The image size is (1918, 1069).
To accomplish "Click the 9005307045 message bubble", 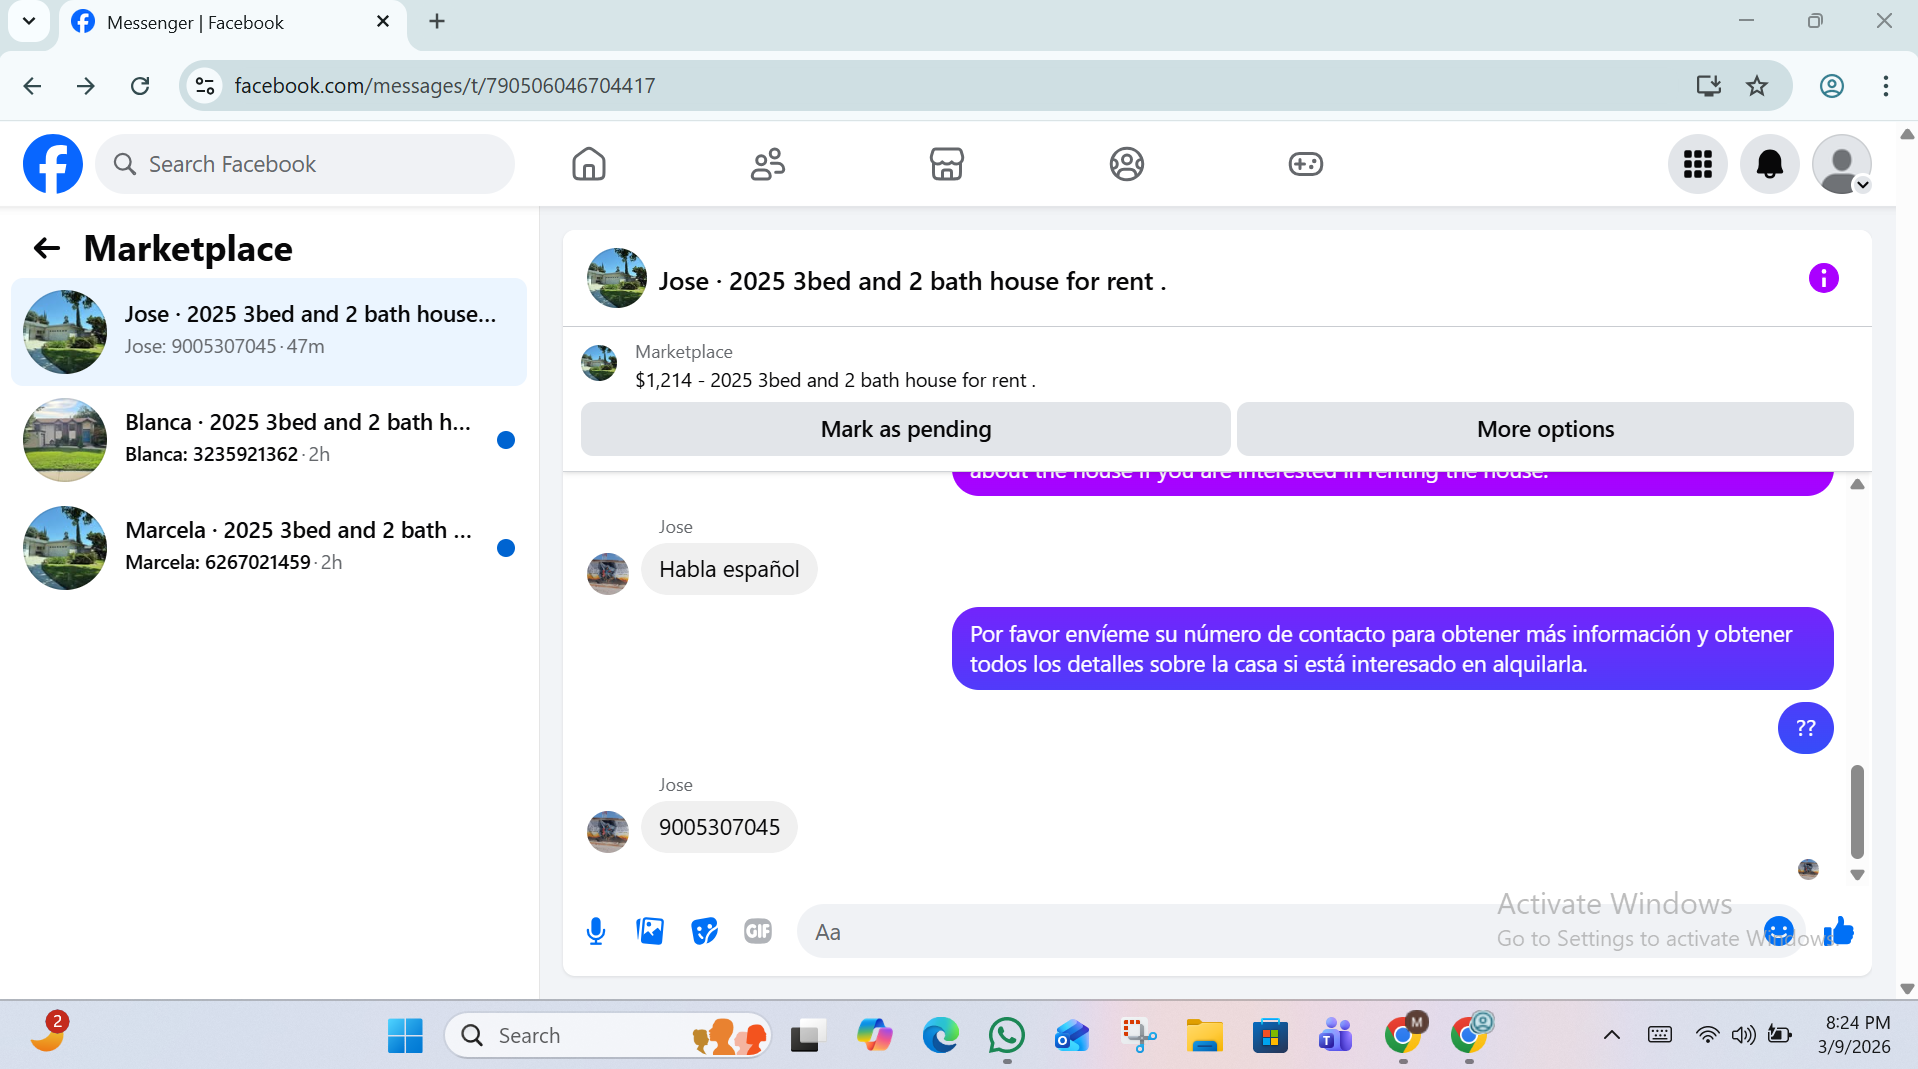I will tap(719, 827).
